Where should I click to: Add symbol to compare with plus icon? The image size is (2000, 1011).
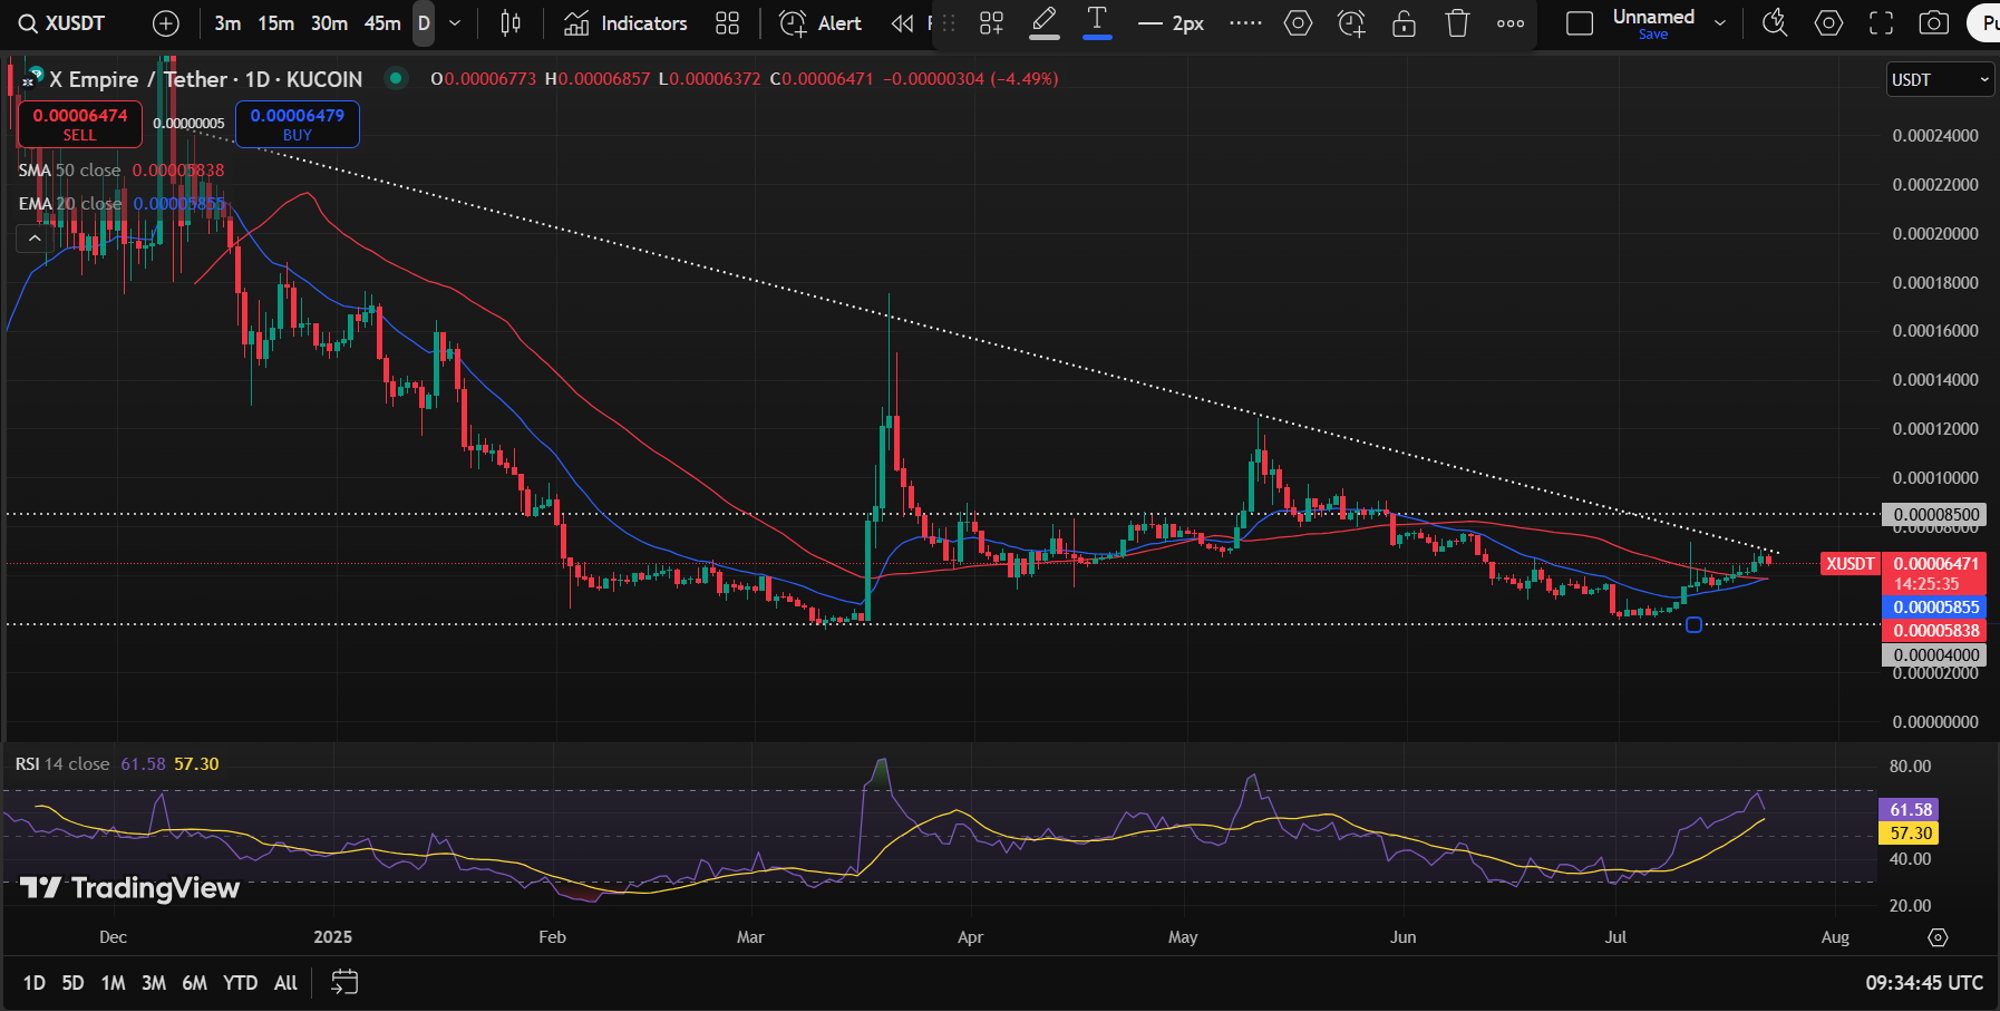166,23
